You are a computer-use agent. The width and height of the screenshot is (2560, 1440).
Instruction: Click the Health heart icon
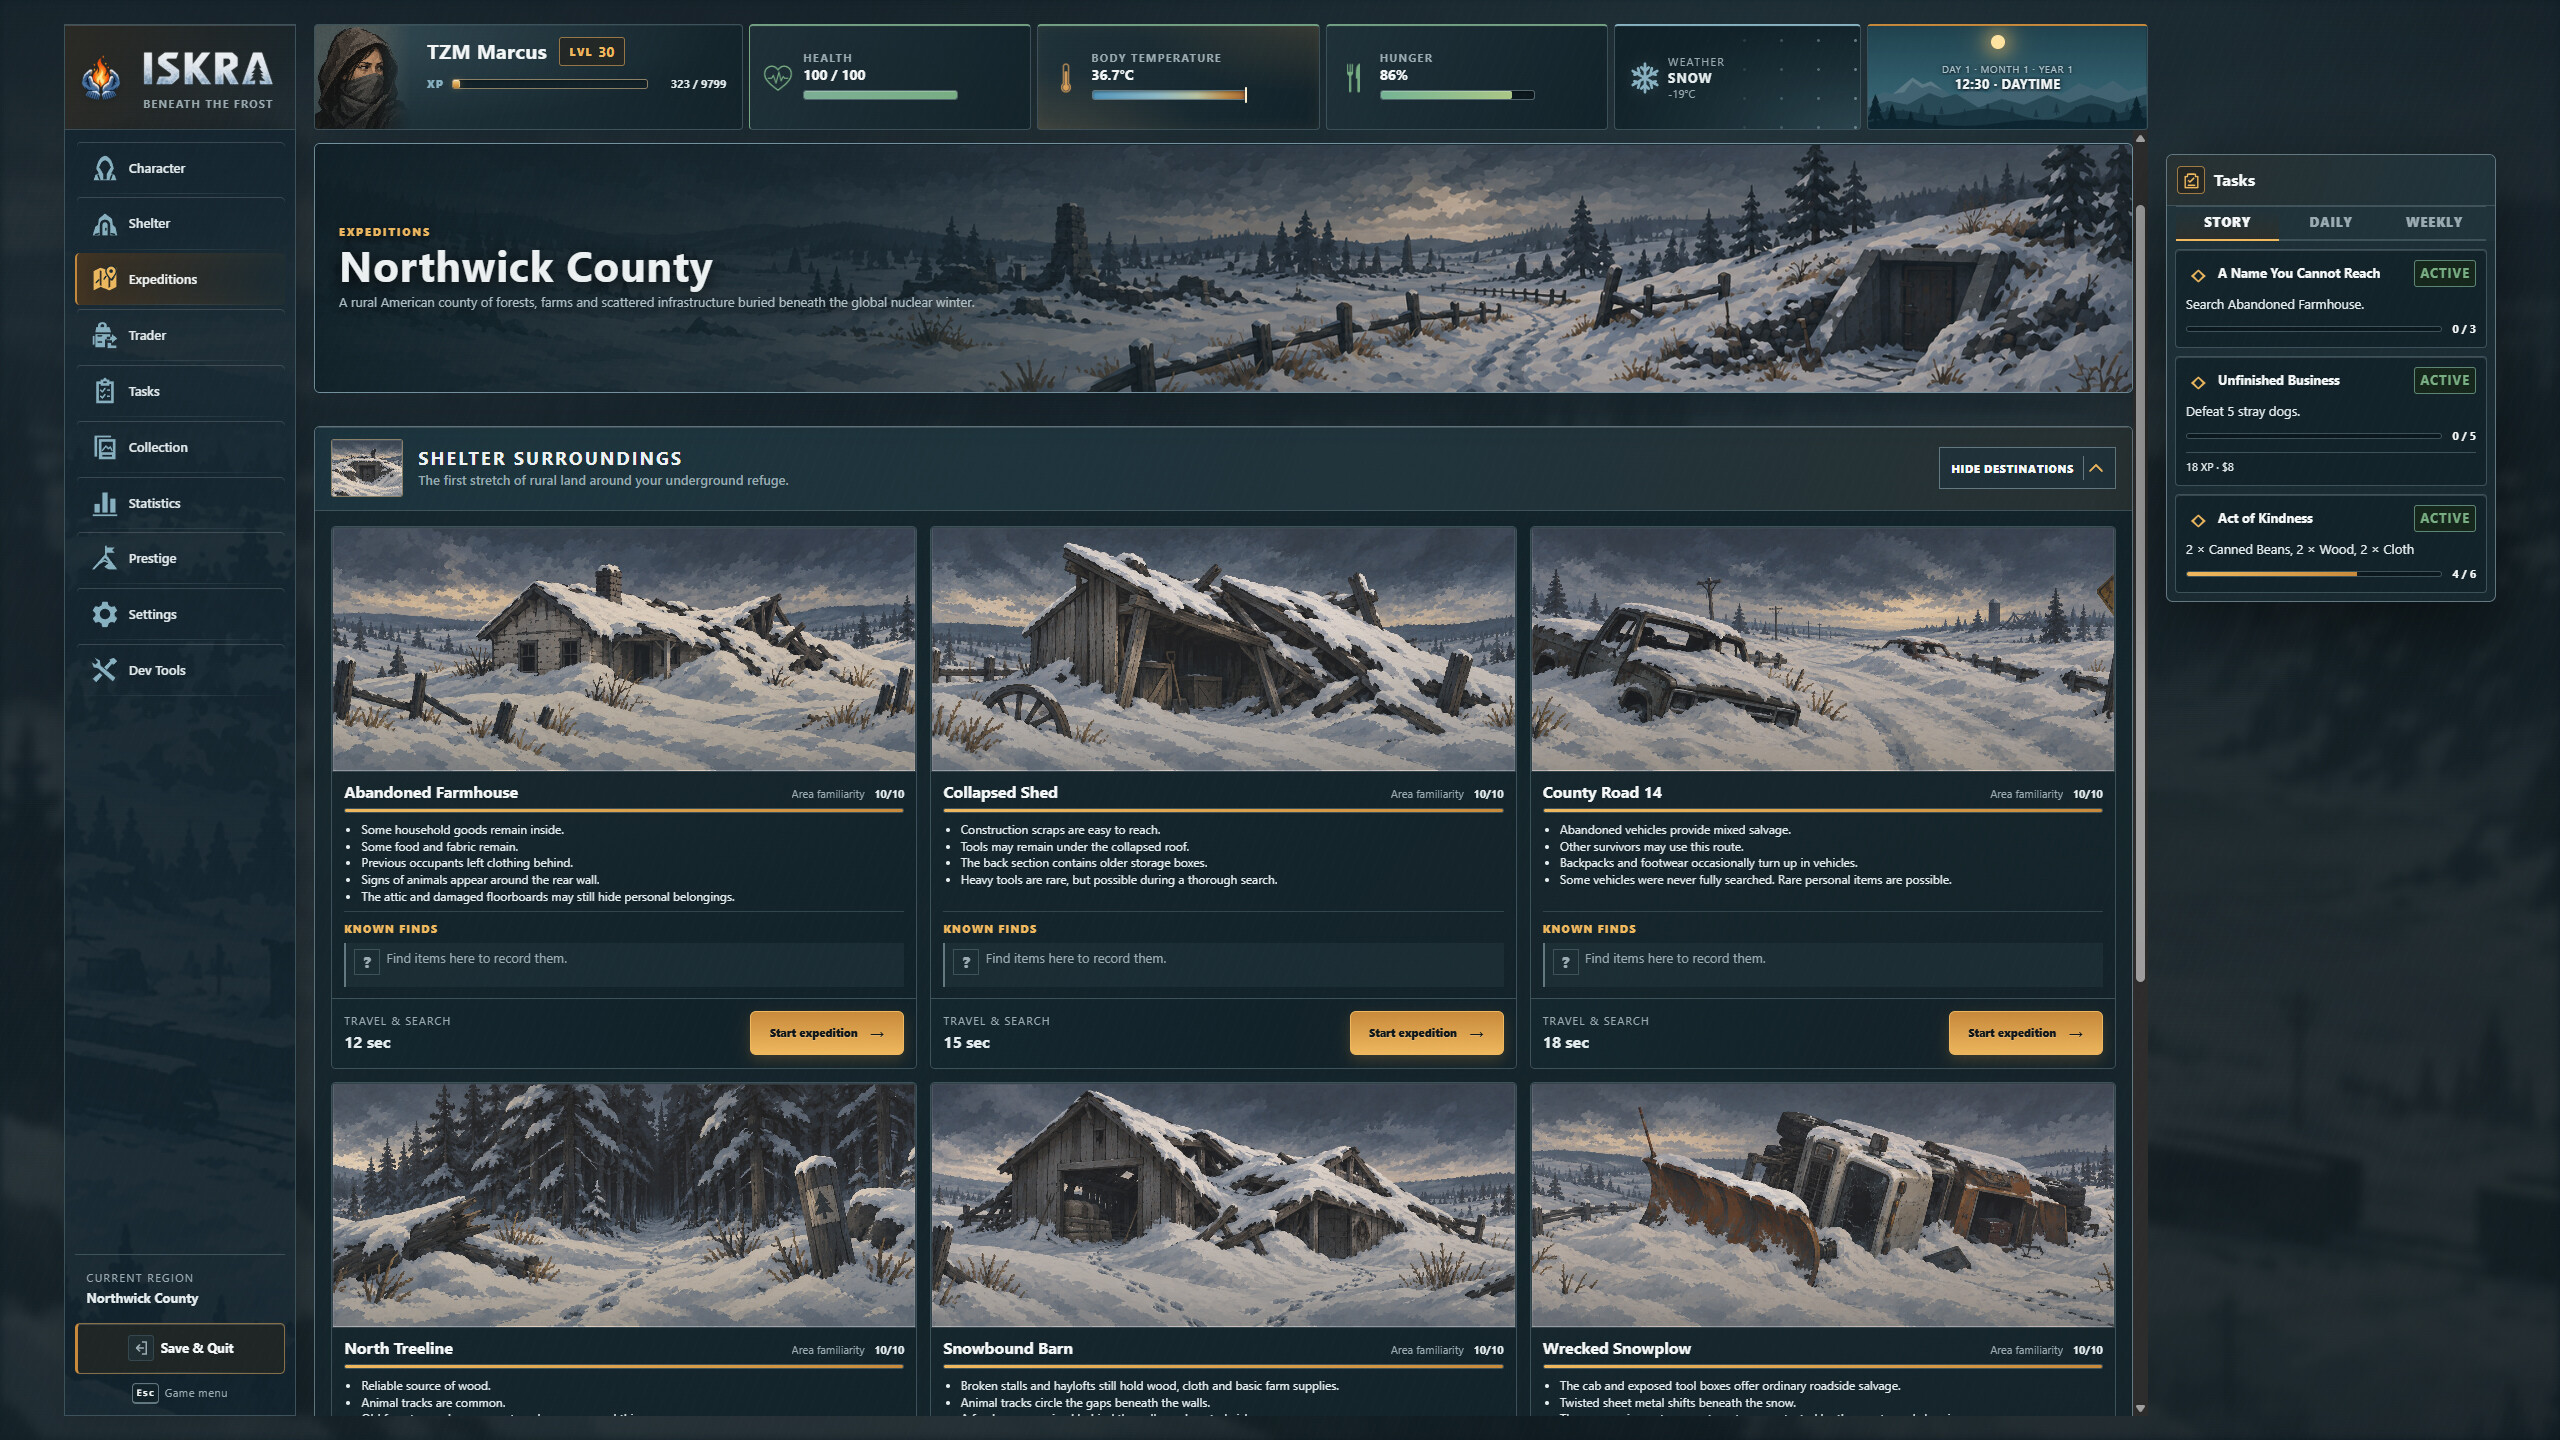click(x=777, y=77)
